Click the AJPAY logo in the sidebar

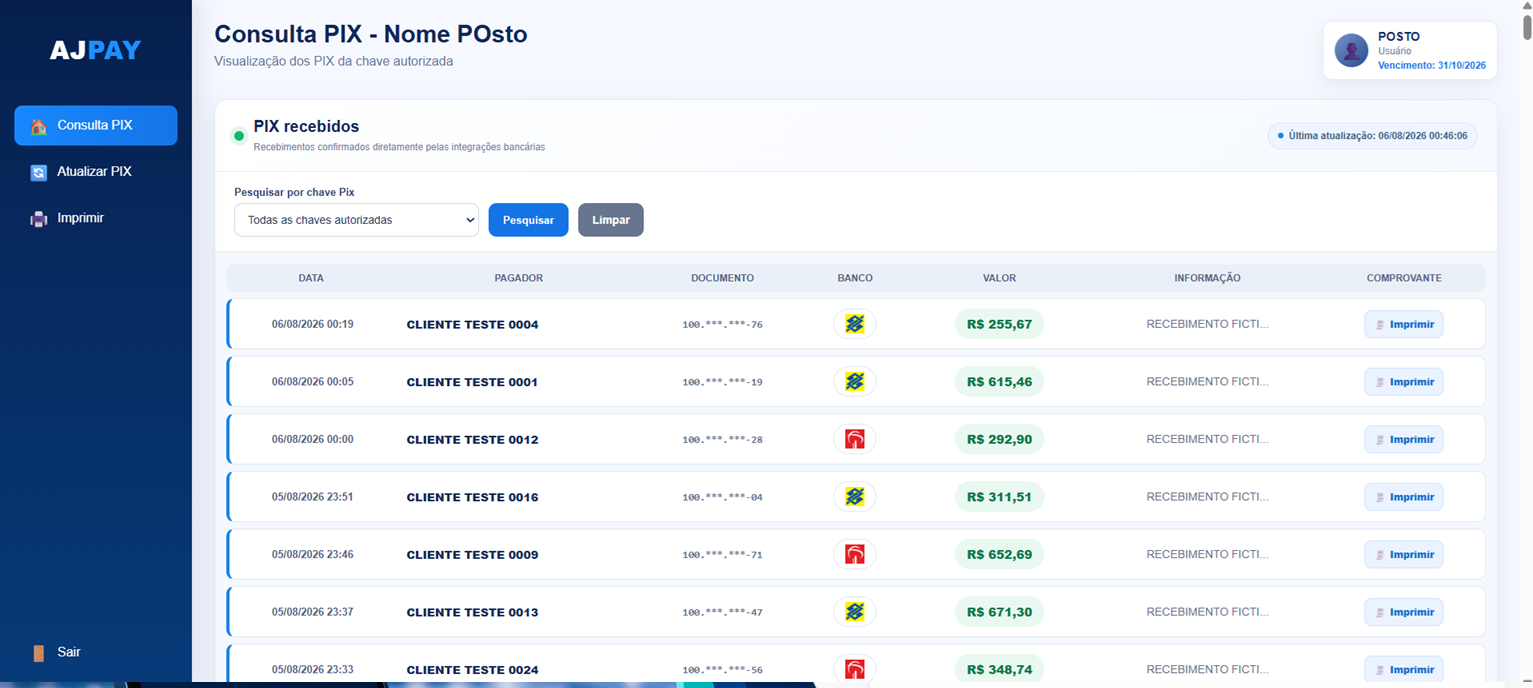click(x=96, y=50)
